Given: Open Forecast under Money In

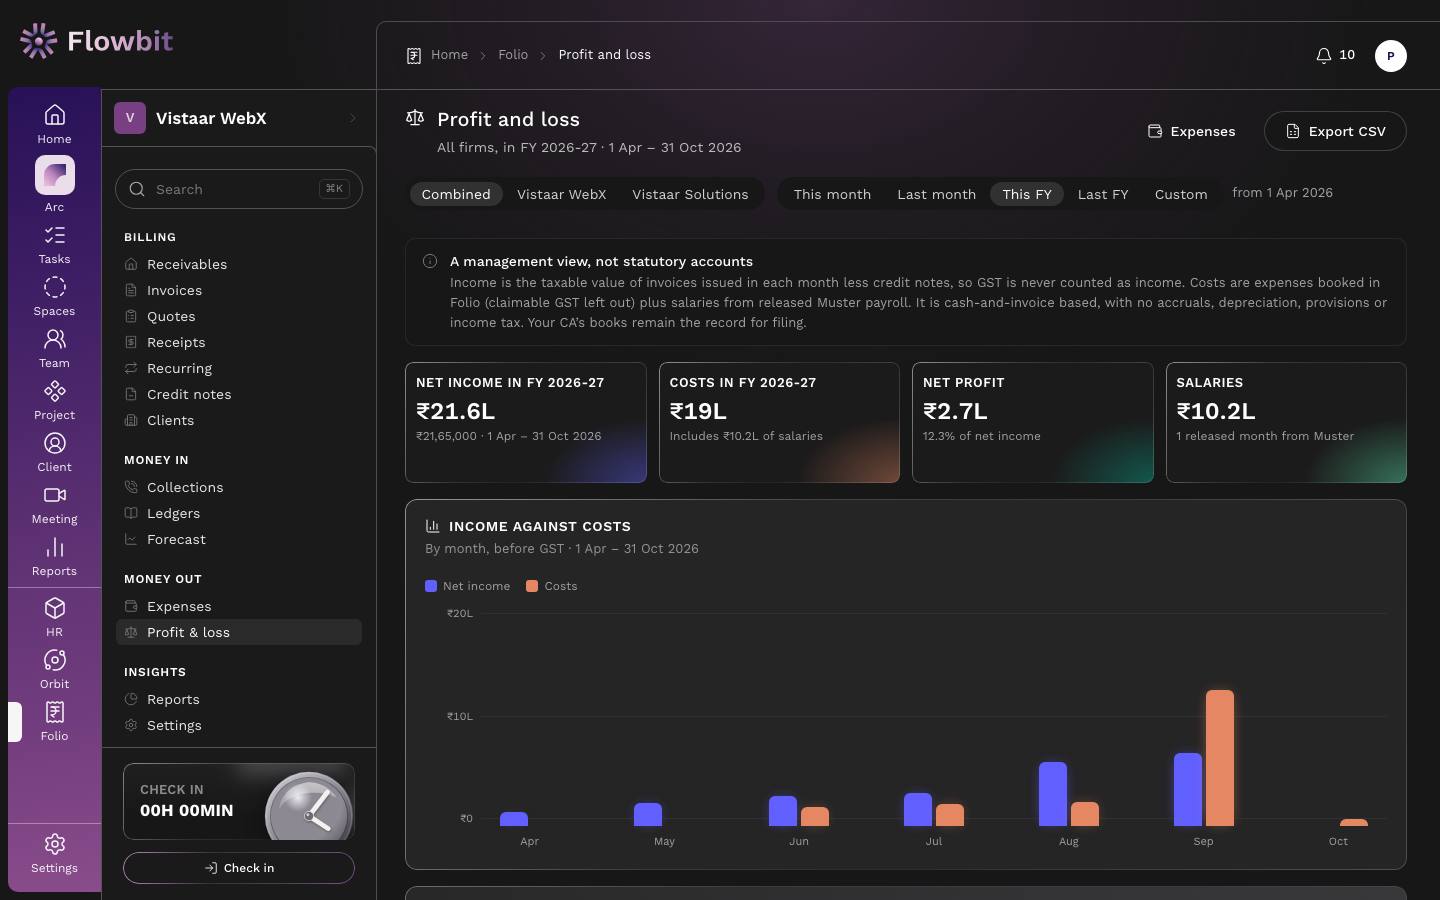Looking at the screenshot, I should click(176, 539).
